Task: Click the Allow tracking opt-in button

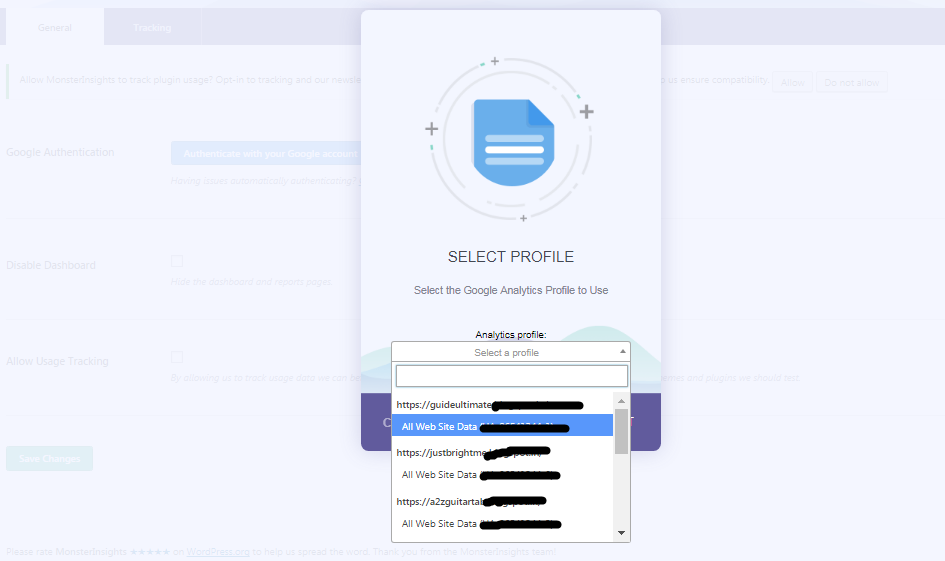Action: [x=793, y=83]
